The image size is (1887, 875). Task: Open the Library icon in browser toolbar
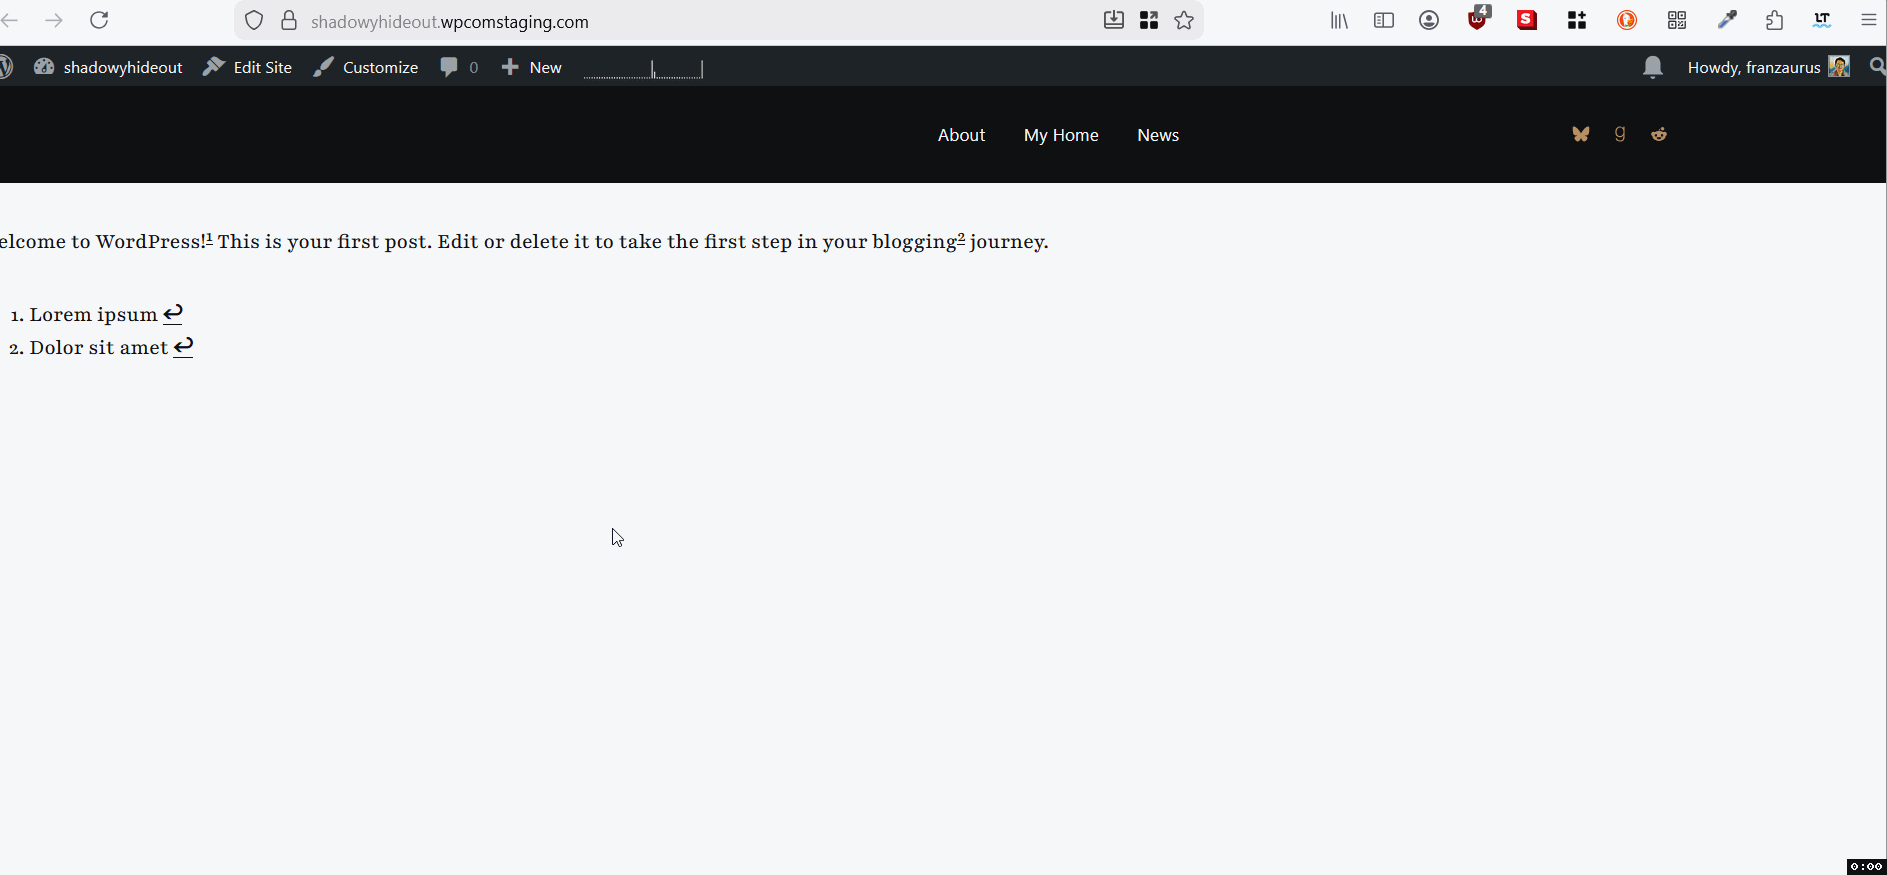tap(1339, 20)
